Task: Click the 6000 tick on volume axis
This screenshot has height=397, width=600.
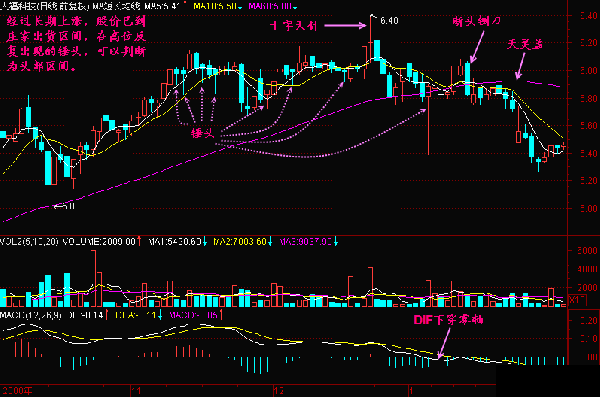Action: tap(587, 250)
